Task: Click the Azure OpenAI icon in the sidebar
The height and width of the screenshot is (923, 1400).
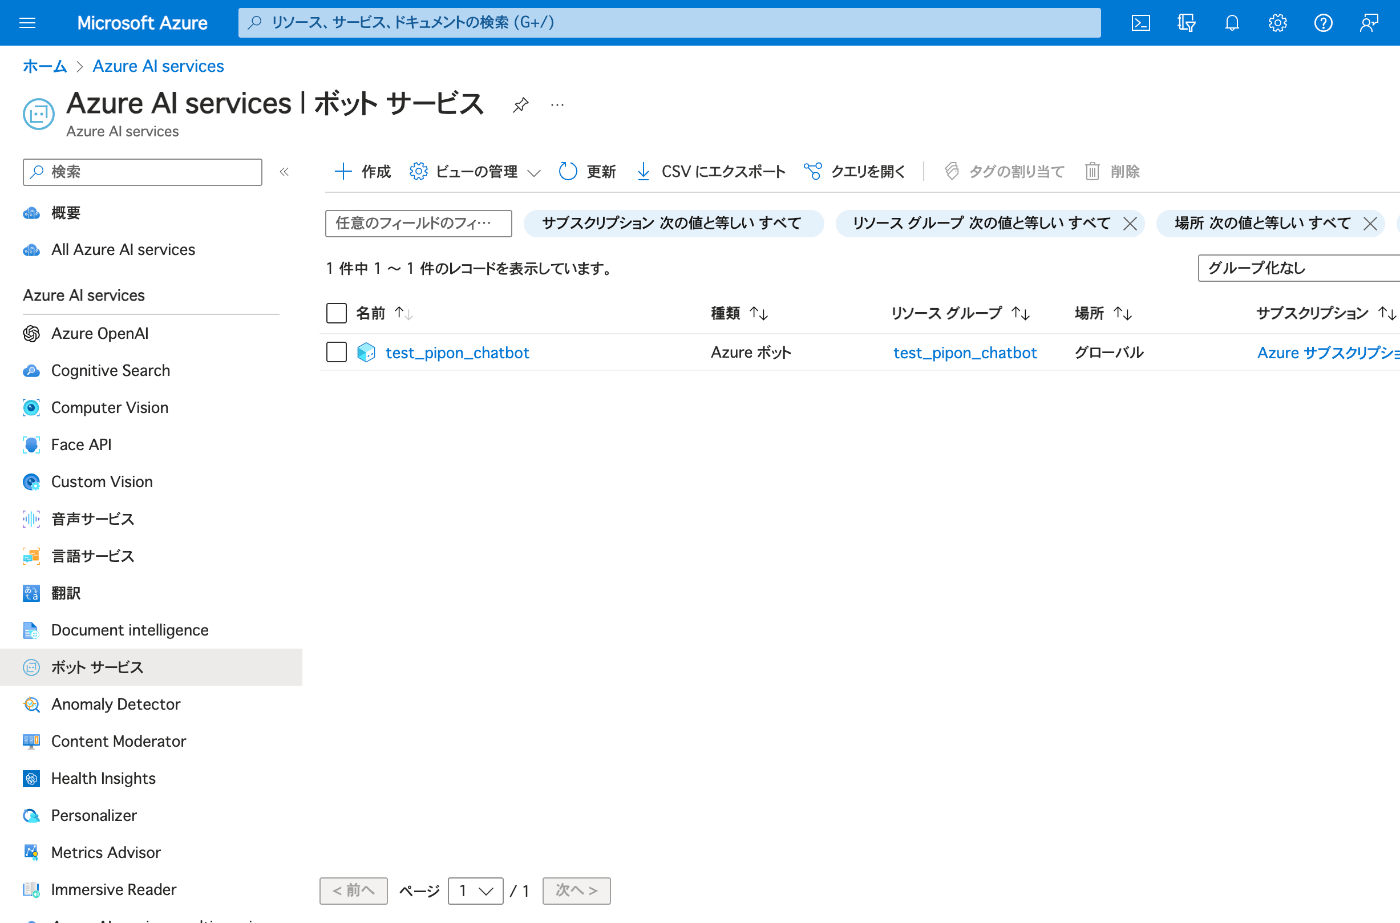Action: (32, 334)
